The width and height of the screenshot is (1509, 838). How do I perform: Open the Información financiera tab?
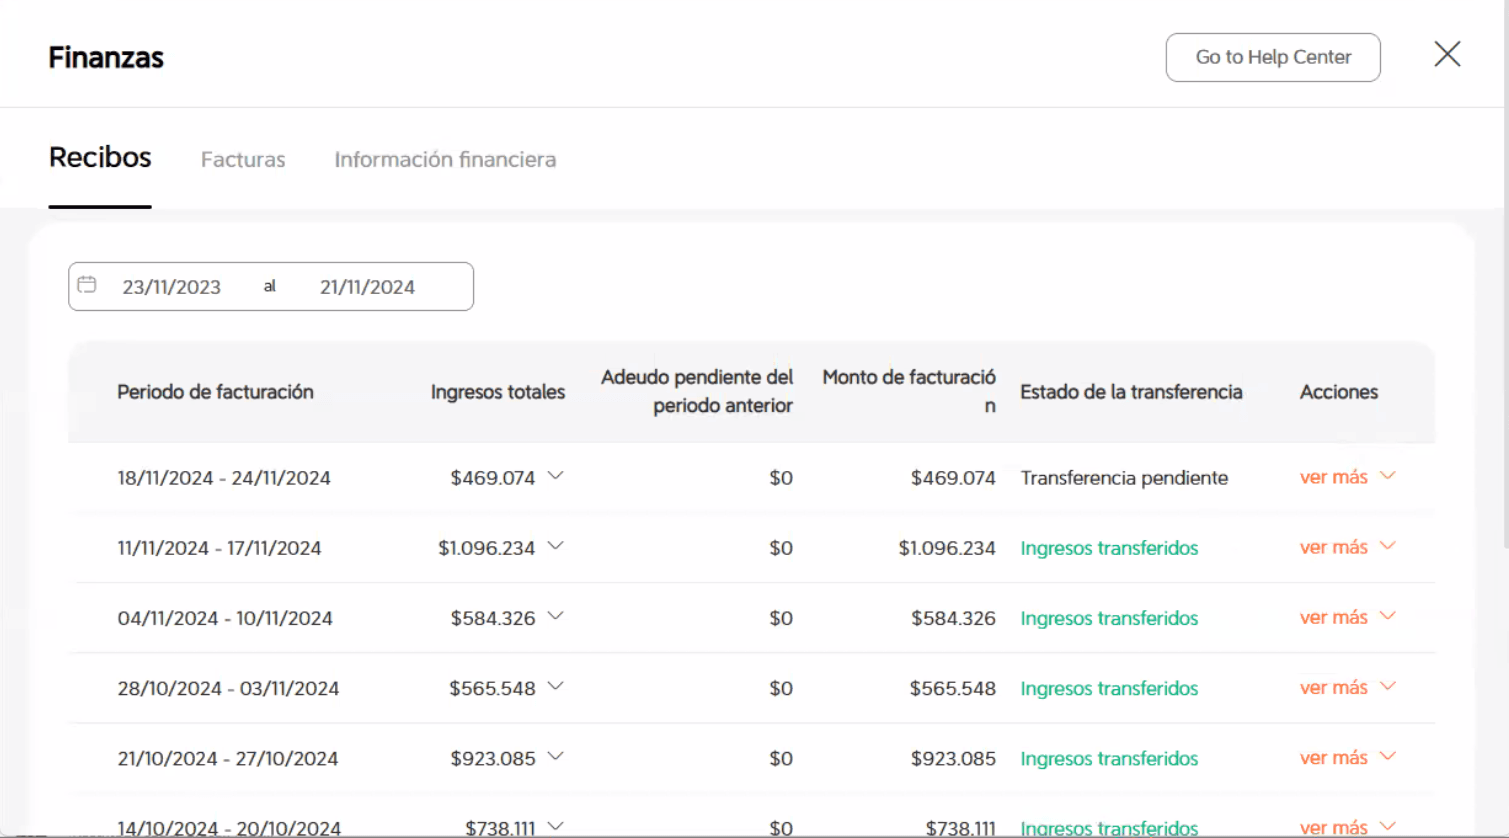coord(445,160)
